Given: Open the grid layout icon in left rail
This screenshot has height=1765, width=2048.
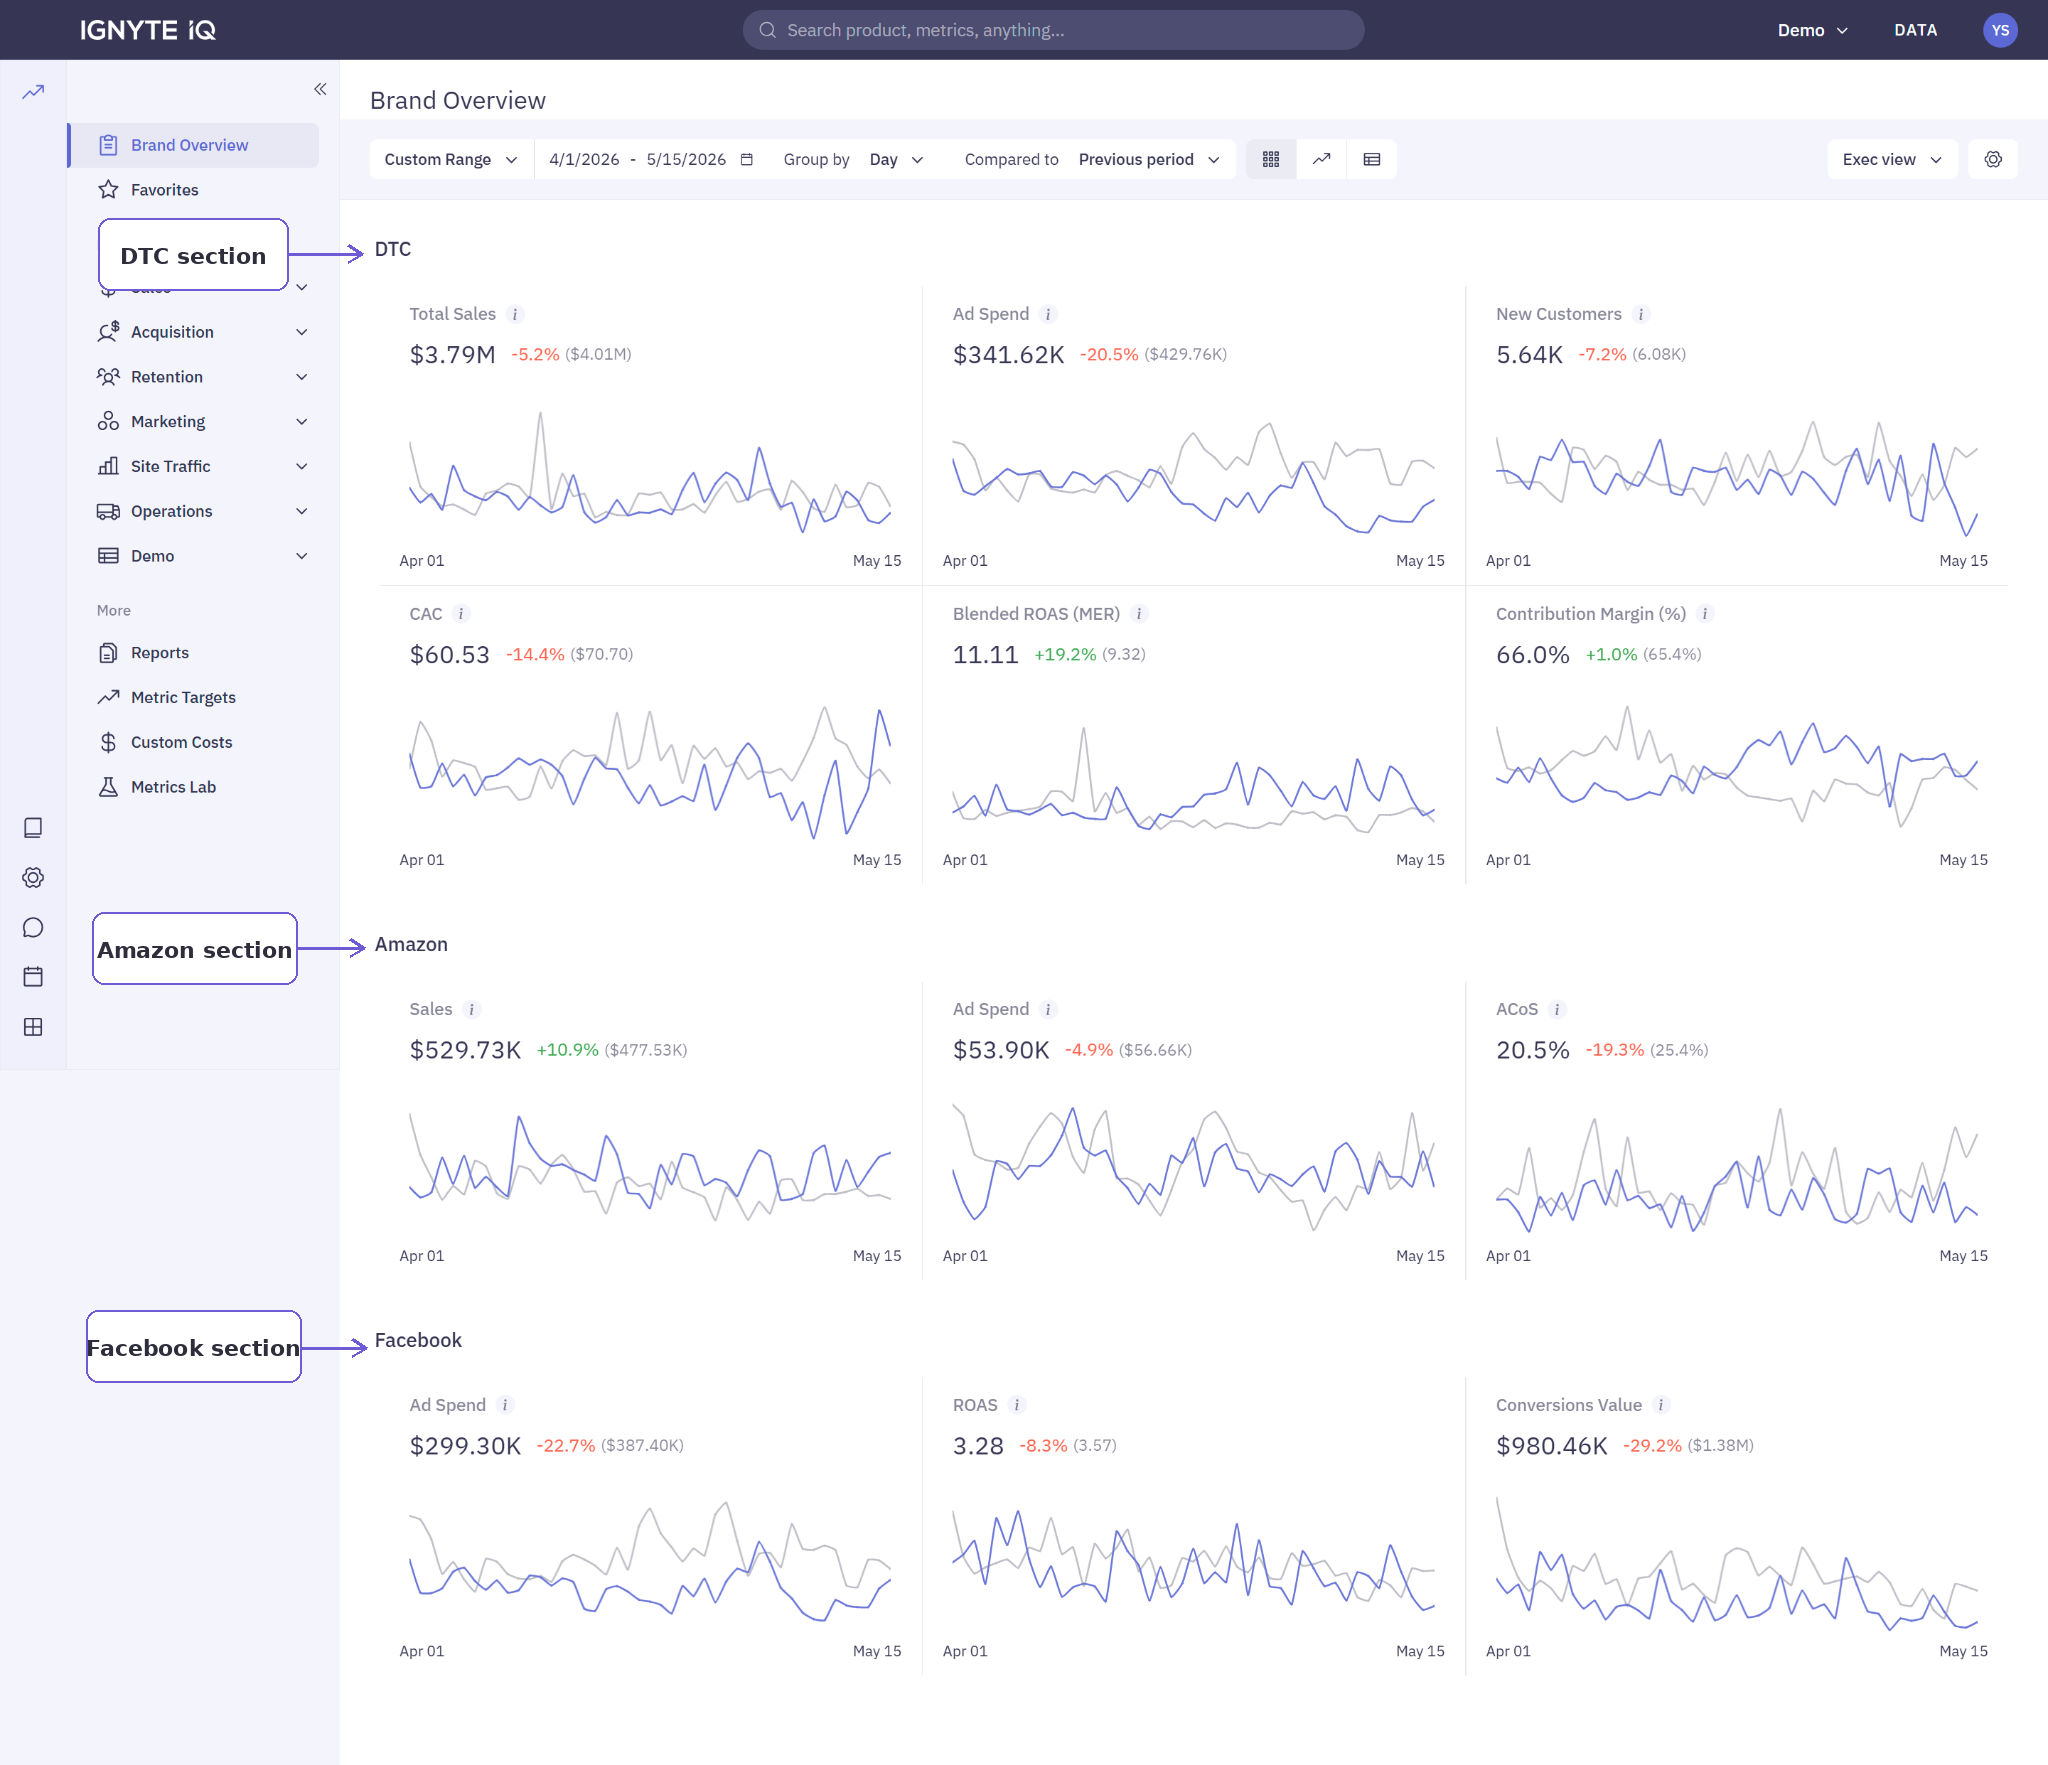Looking at the screenshot, I should click(33, 1027).
